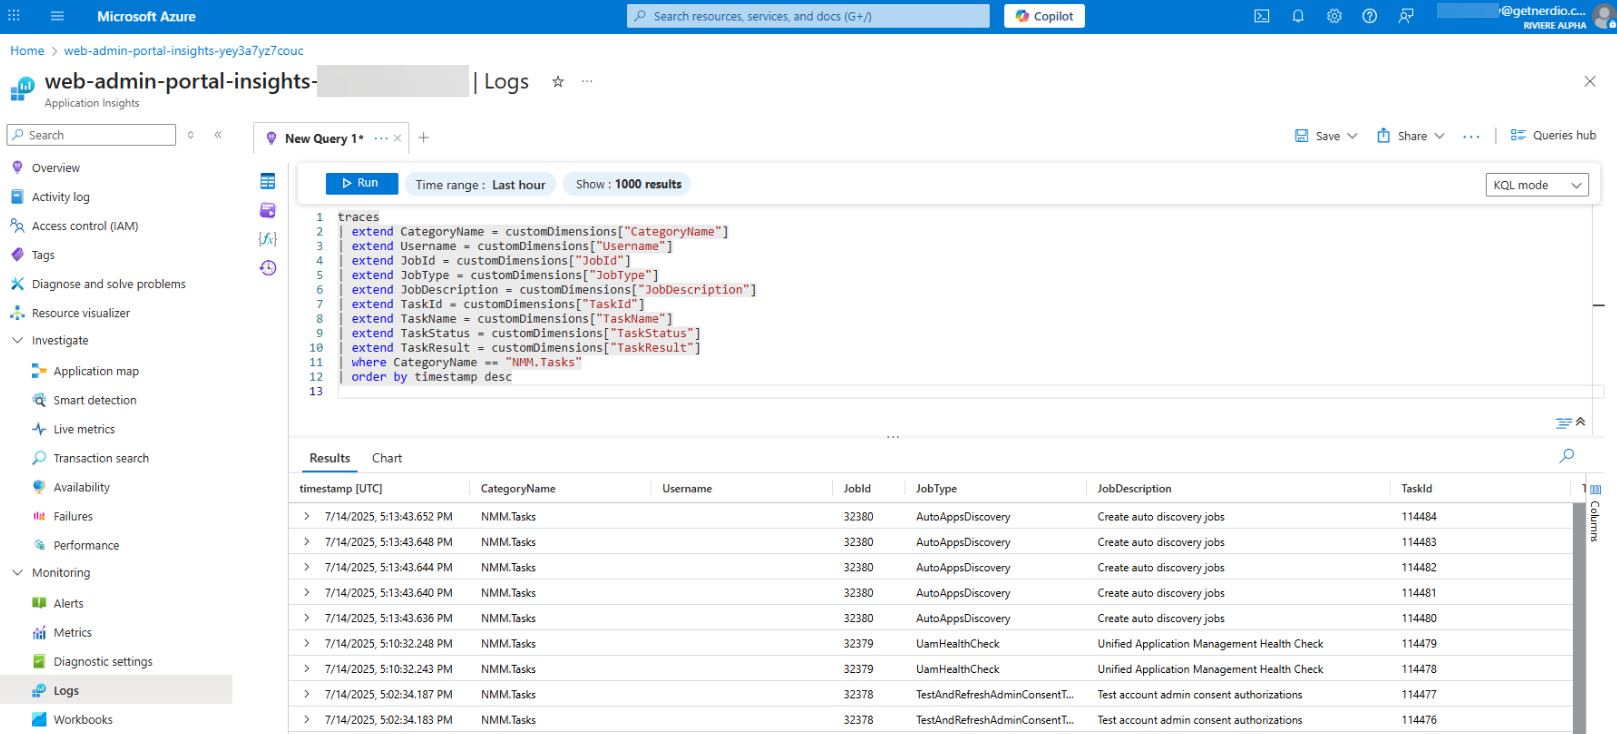Image resolution: width=1617 pixels, height=734 pixels.
Task: Open portal settings gear
Action: pyautogui.click(x=1334, y=16)
